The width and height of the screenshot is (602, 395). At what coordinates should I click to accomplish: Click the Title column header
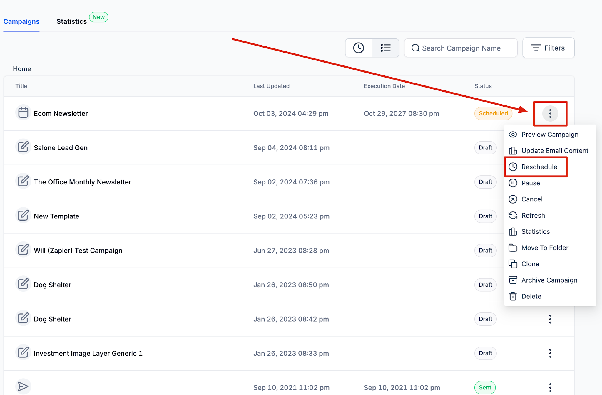click(22, 86)
